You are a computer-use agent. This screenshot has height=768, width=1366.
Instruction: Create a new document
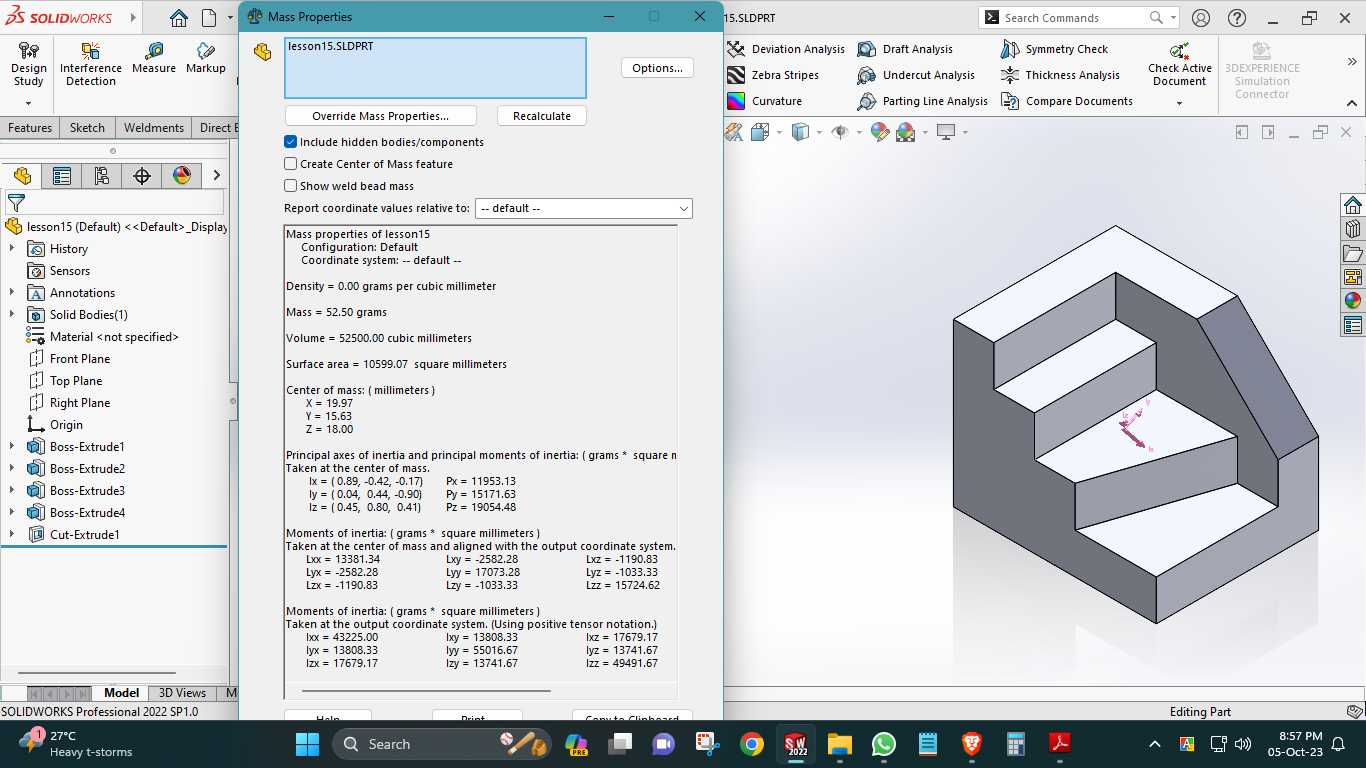pyautogui.click(x=209, y=18)
